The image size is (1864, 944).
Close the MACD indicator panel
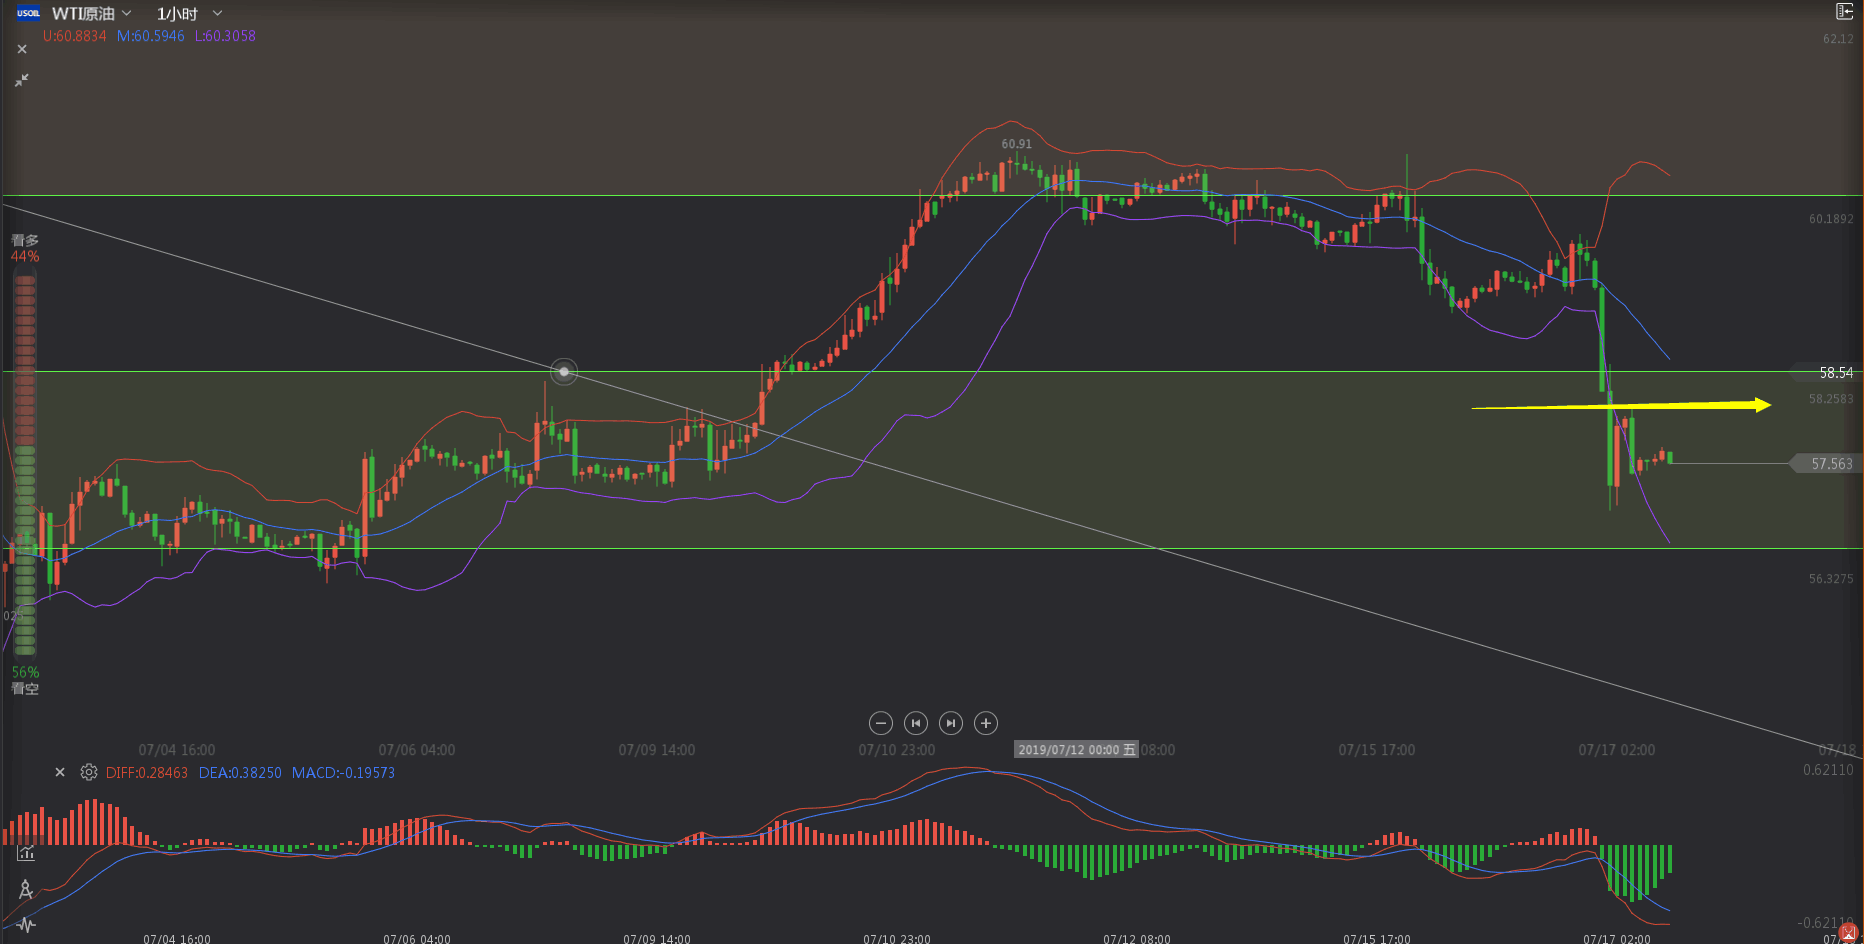pos(60,772)
